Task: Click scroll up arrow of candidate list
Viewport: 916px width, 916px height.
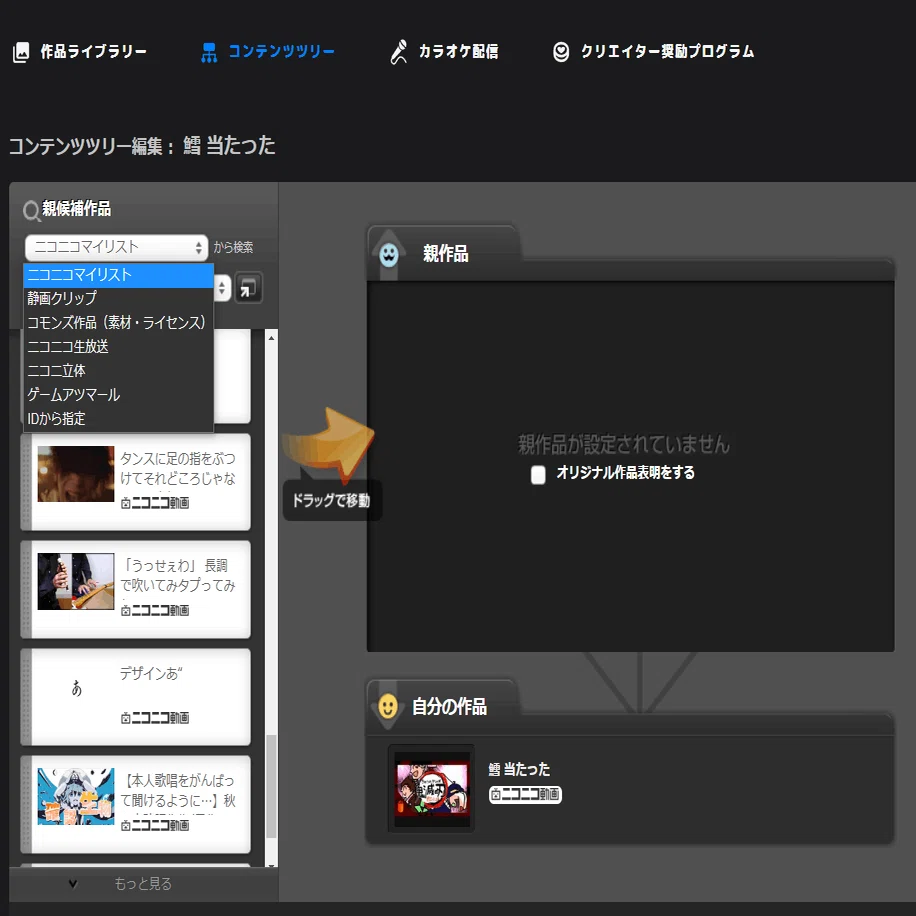Action: click(271, 338)
